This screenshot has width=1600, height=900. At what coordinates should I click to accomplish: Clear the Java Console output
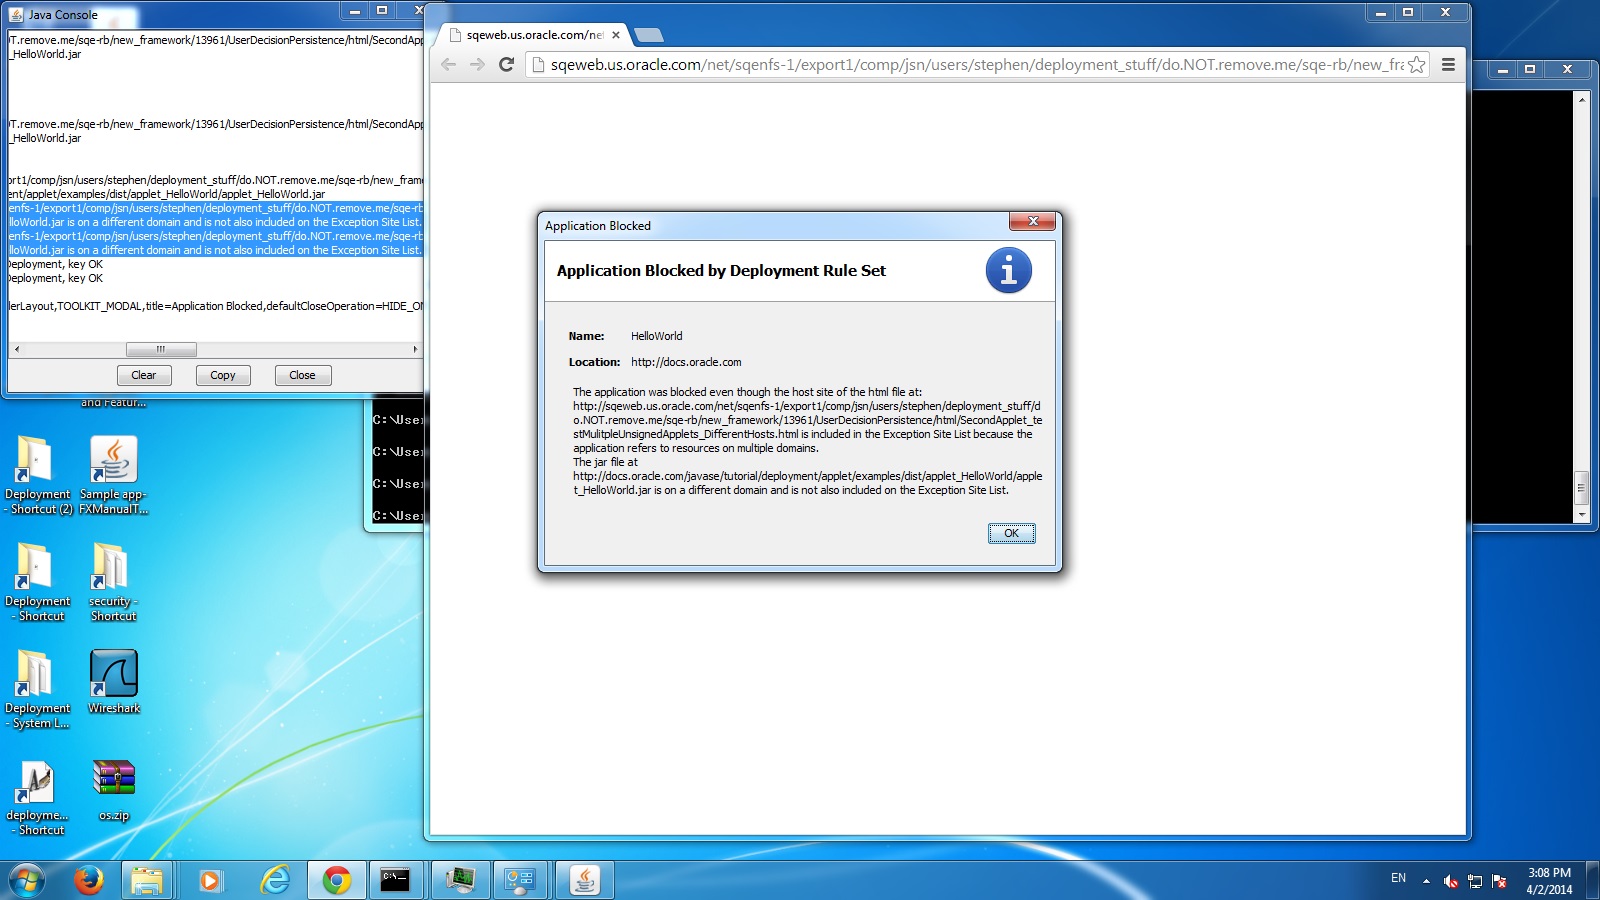click(x=144, y=375)
